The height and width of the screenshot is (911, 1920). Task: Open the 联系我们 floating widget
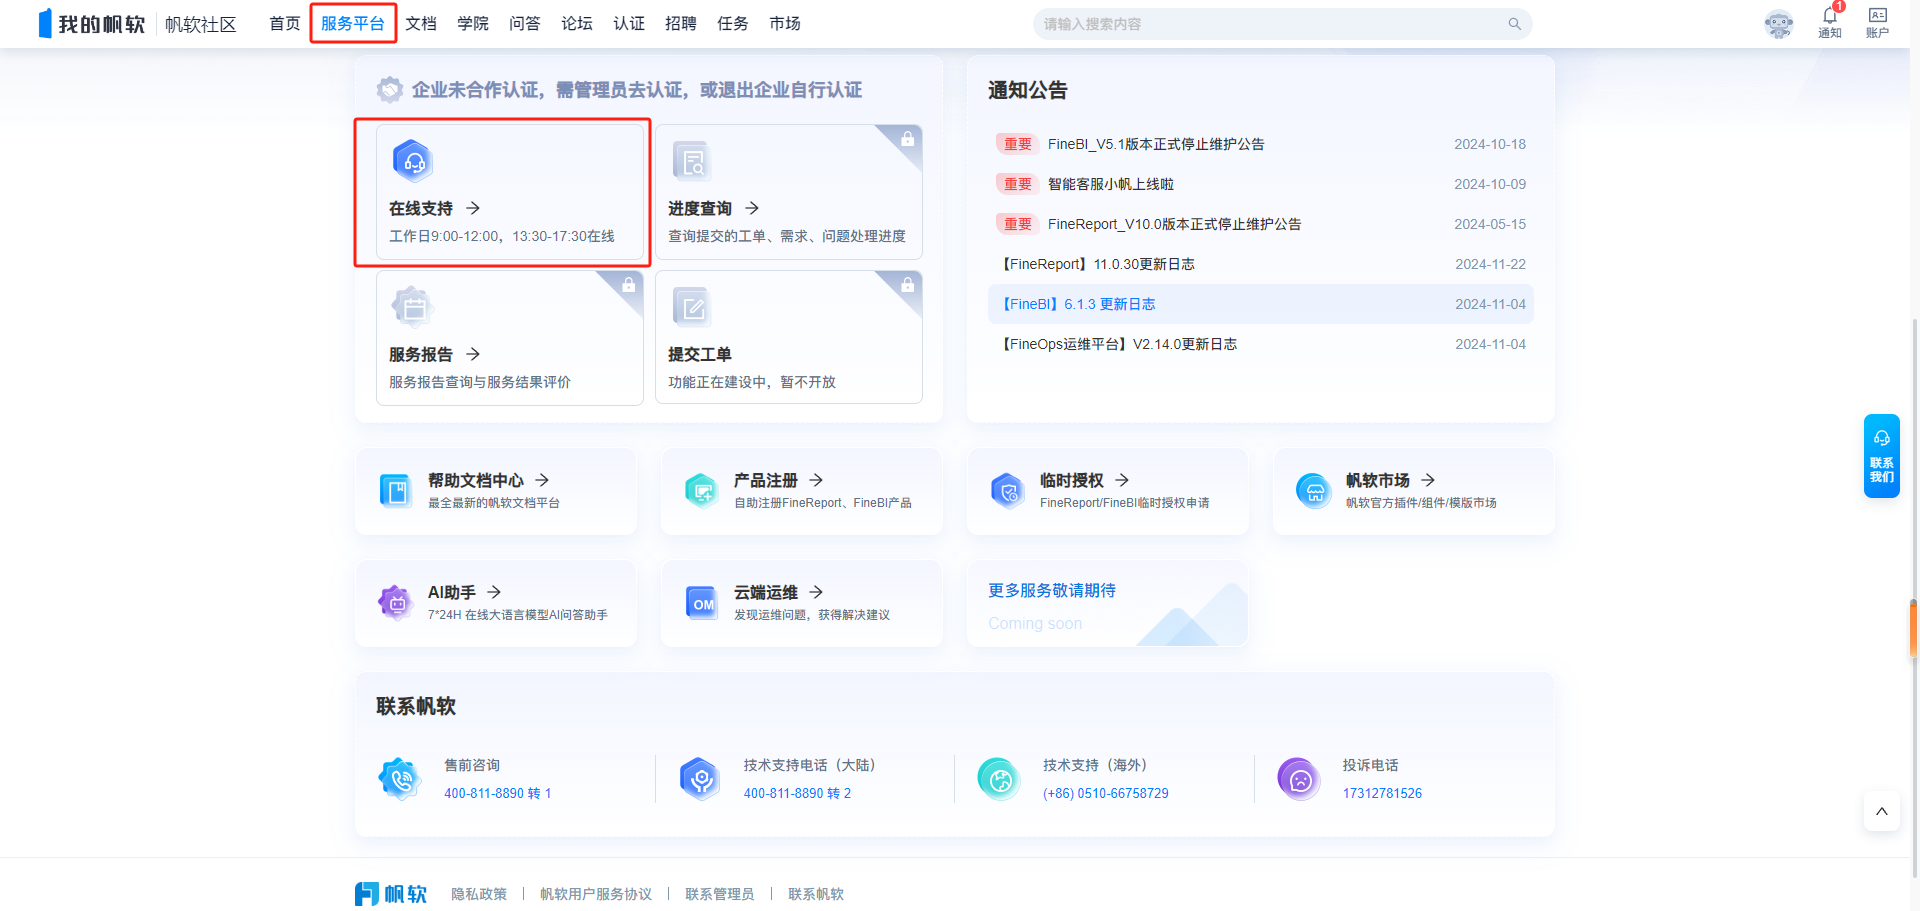point(1881,456)
